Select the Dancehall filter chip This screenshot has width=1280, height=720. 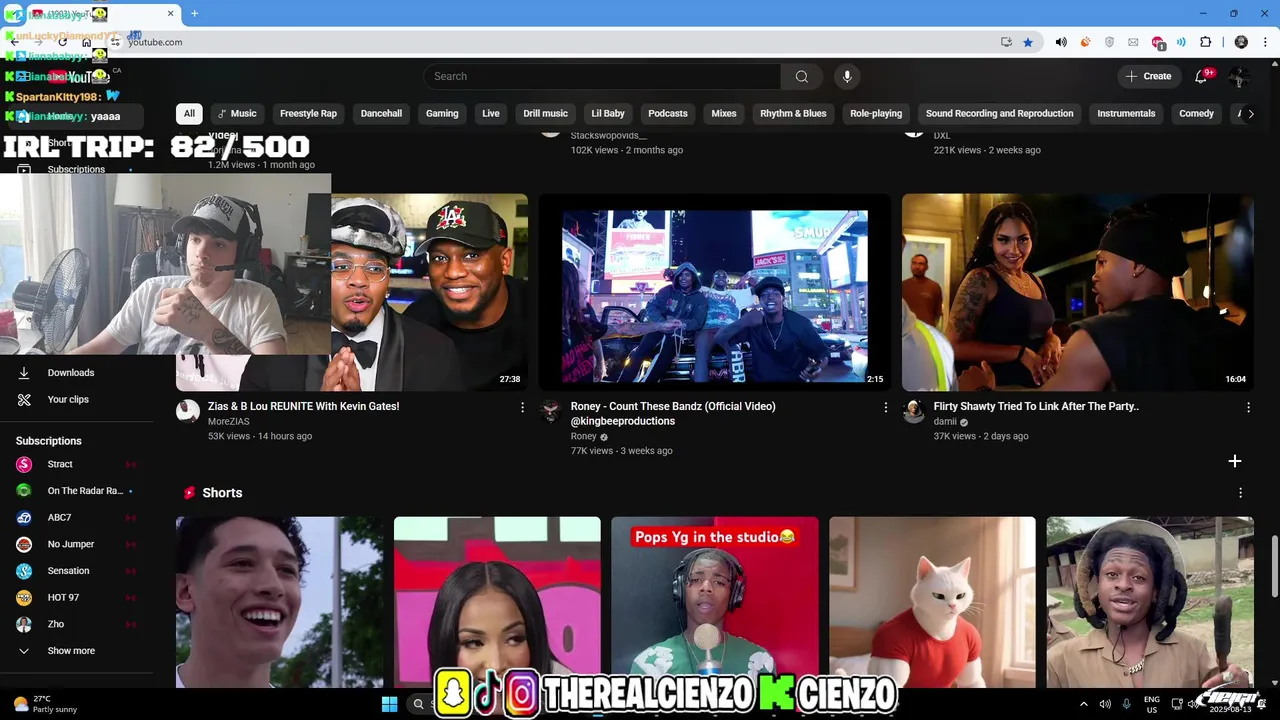click(381, 114)
